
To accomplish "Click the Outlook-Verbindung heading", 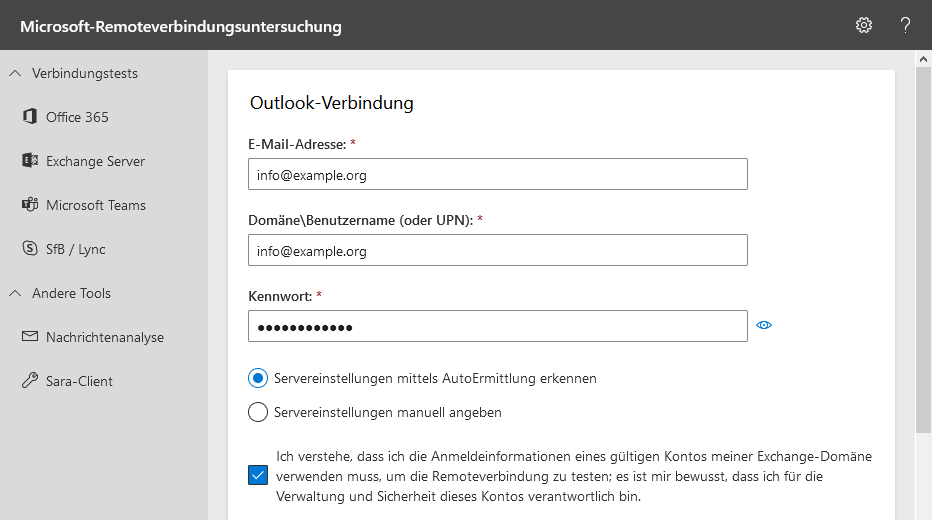I will 332,103.
